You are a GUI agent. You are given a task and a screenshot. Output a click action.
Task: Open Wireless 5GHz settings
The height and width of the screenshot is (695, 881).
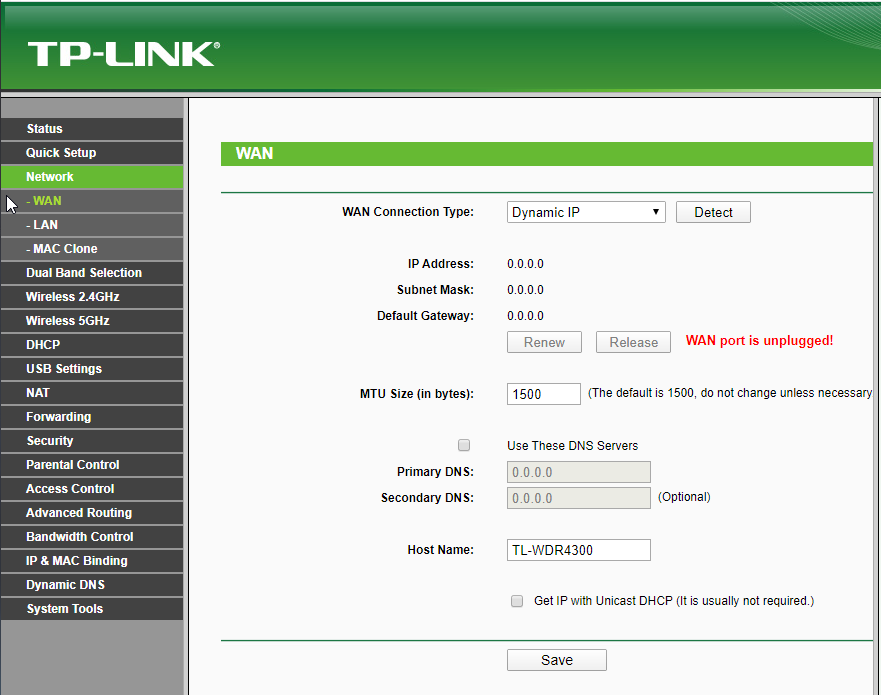click(92, 321)
